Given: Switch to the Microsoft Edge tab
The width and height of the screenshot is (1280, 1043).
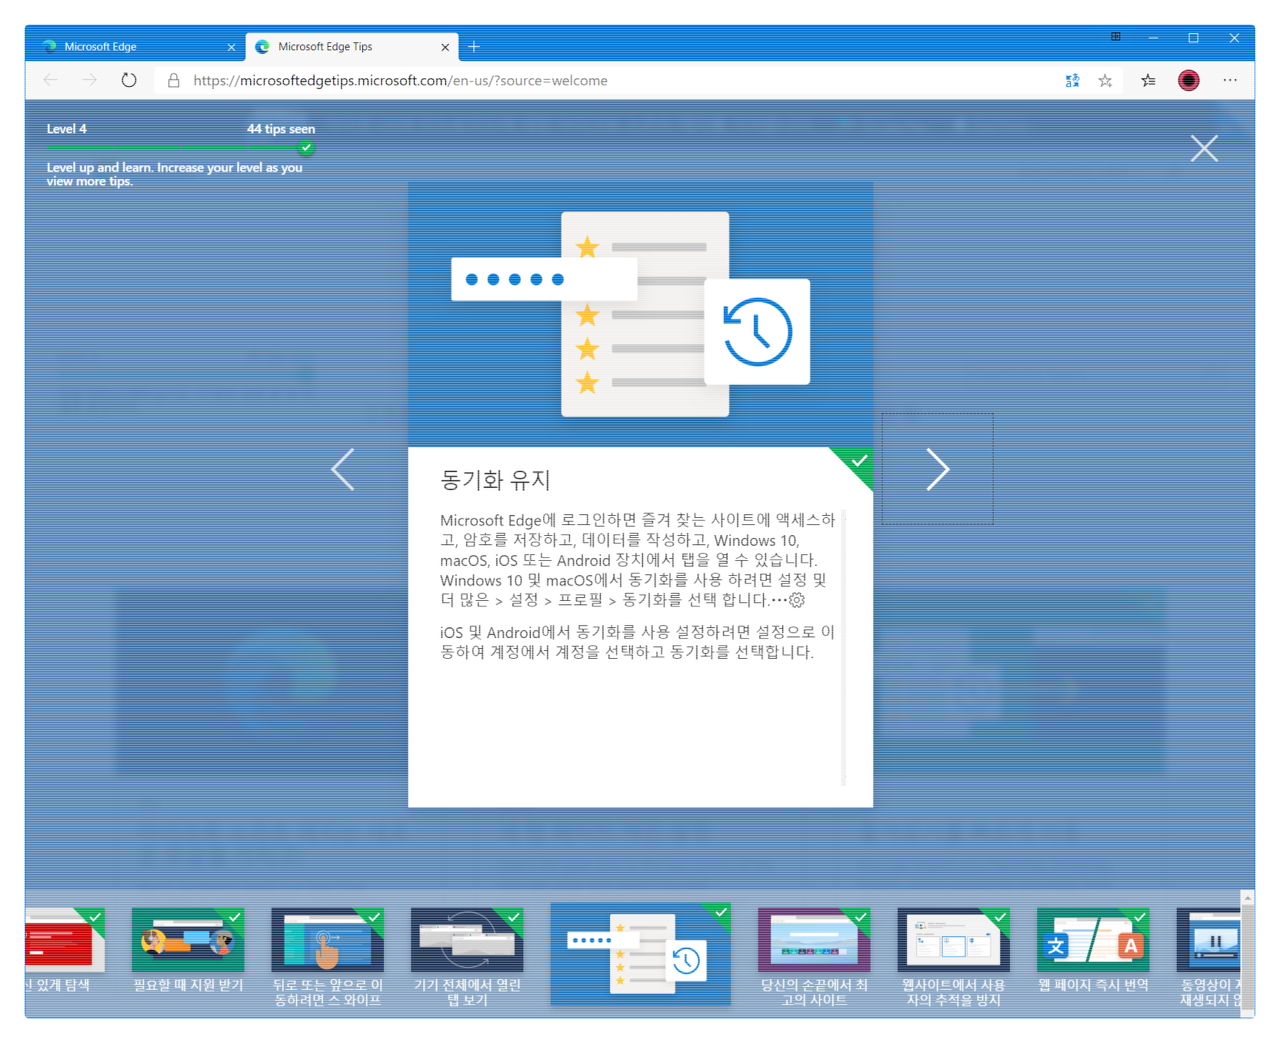Looking at the screenshot, I should [130, 46].
